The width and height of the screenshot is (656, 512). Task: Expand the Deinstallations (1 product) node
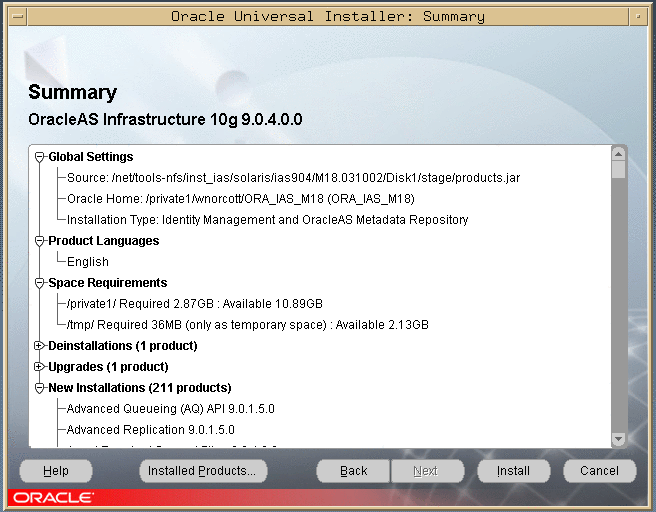[39, 346]
